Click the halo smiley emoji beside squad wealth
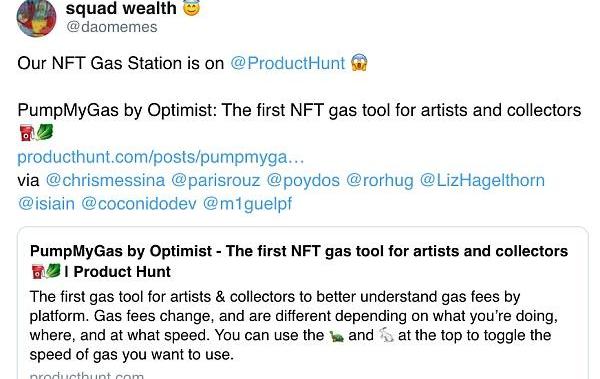Viewport: 600px width, 379px height. 191,8
